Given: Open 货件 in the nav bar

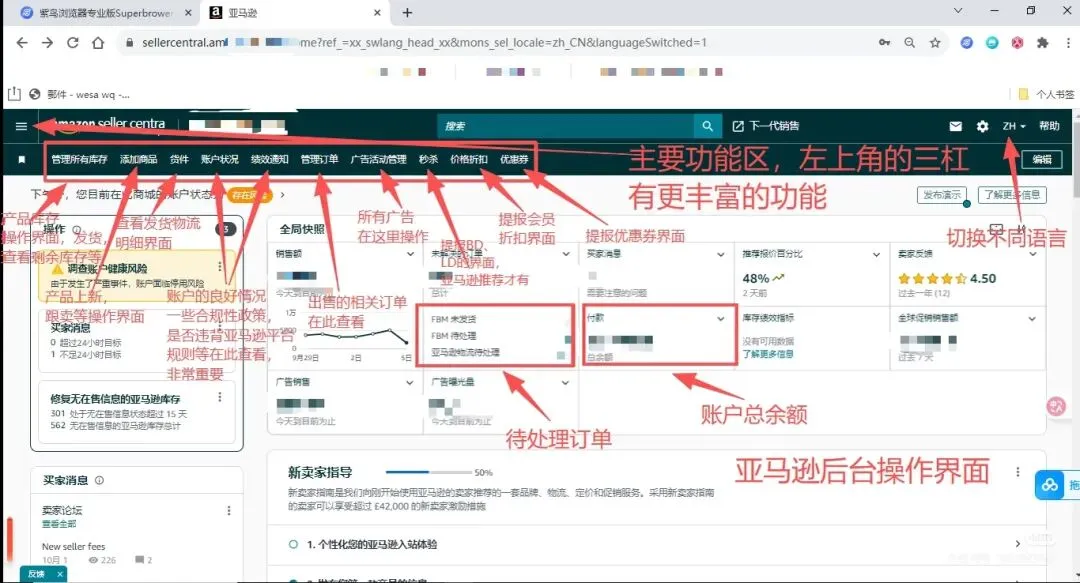Looking at the screenshot, I should pyautogui.click(x=179, y=159).
